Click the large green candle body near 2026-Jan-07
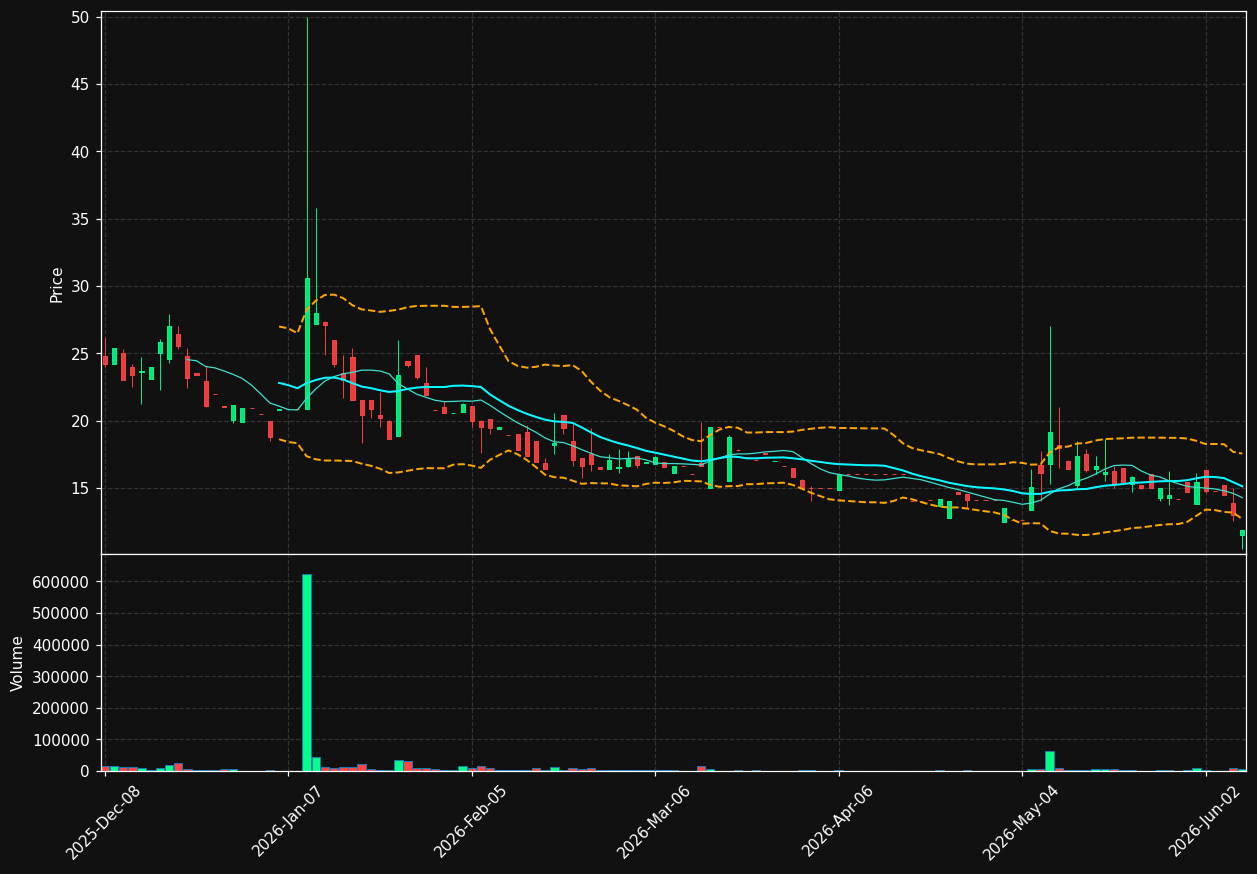This screenshot has height=874, width=1257. click(x=307, y=344)
